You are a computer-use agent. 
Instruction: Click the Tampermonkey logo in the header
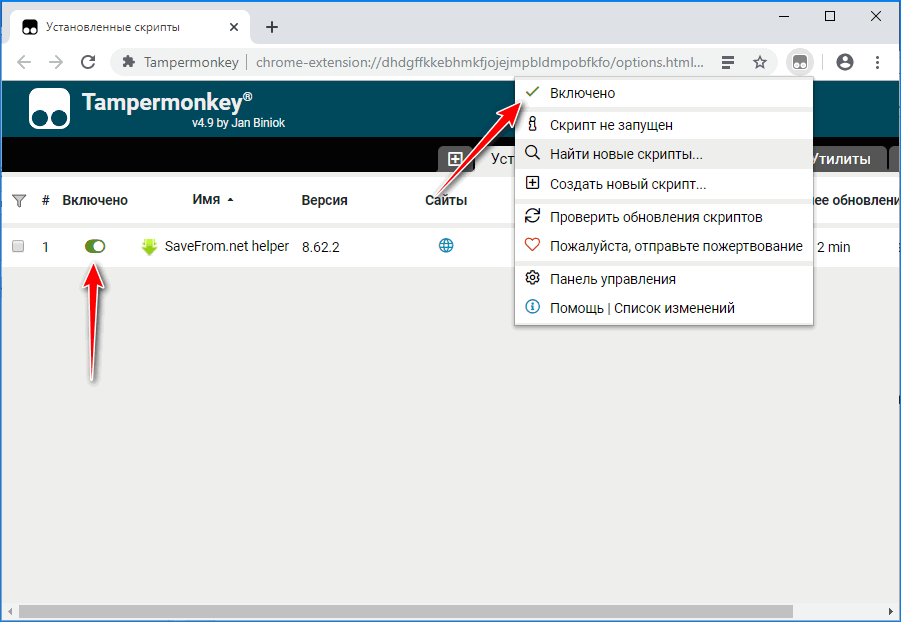[x=49, y=108]
